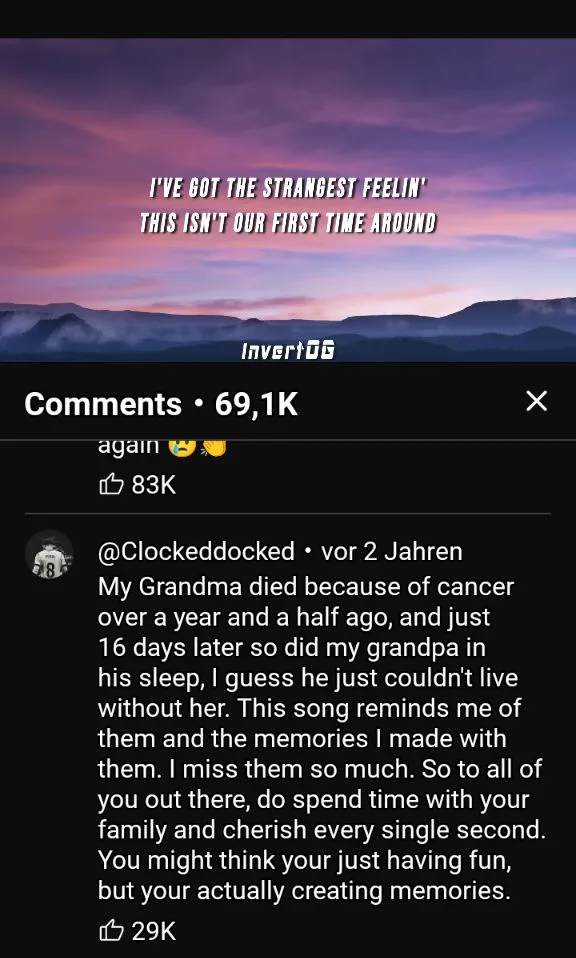
Task: Open Clockeddocked's round profile avatar
Action: (x=49, y=554)
